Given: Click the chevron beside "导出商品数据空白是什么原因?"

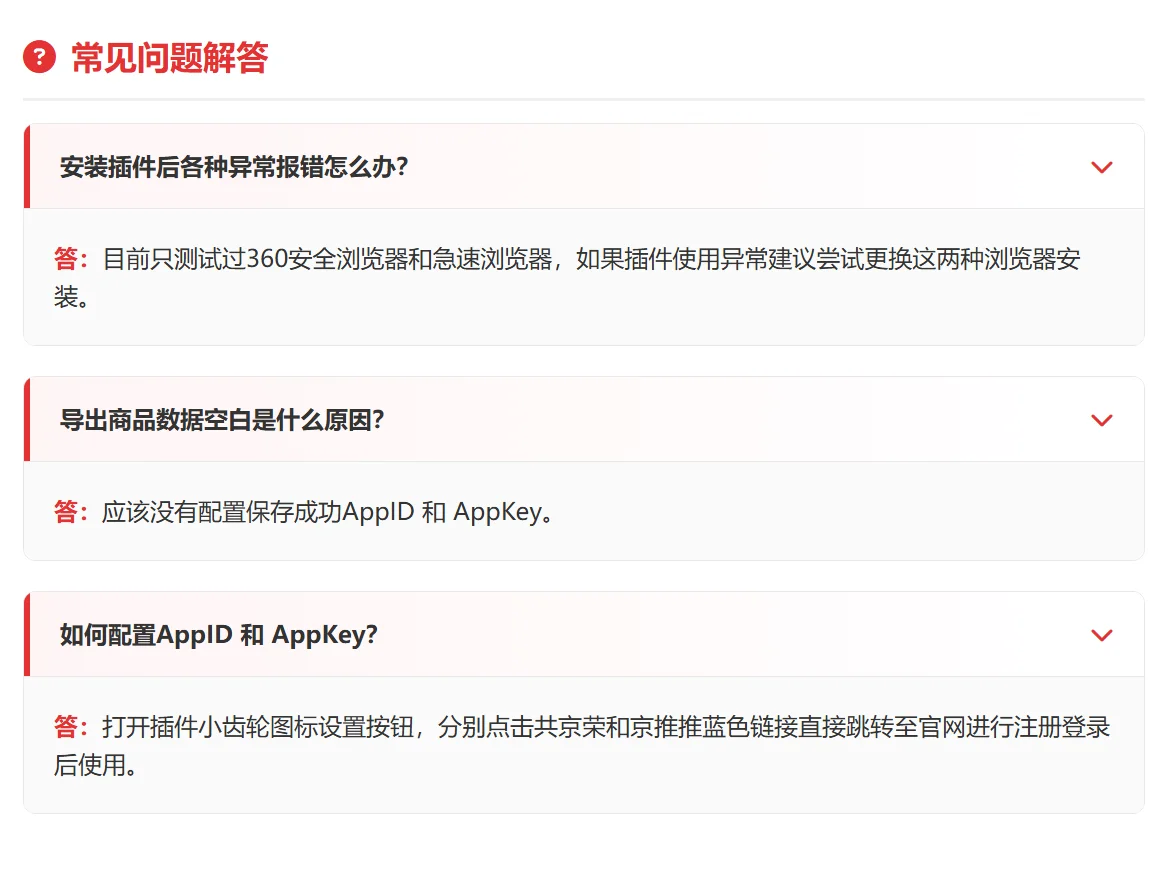Looking at the screenshot, I should tap(1102, 420).
